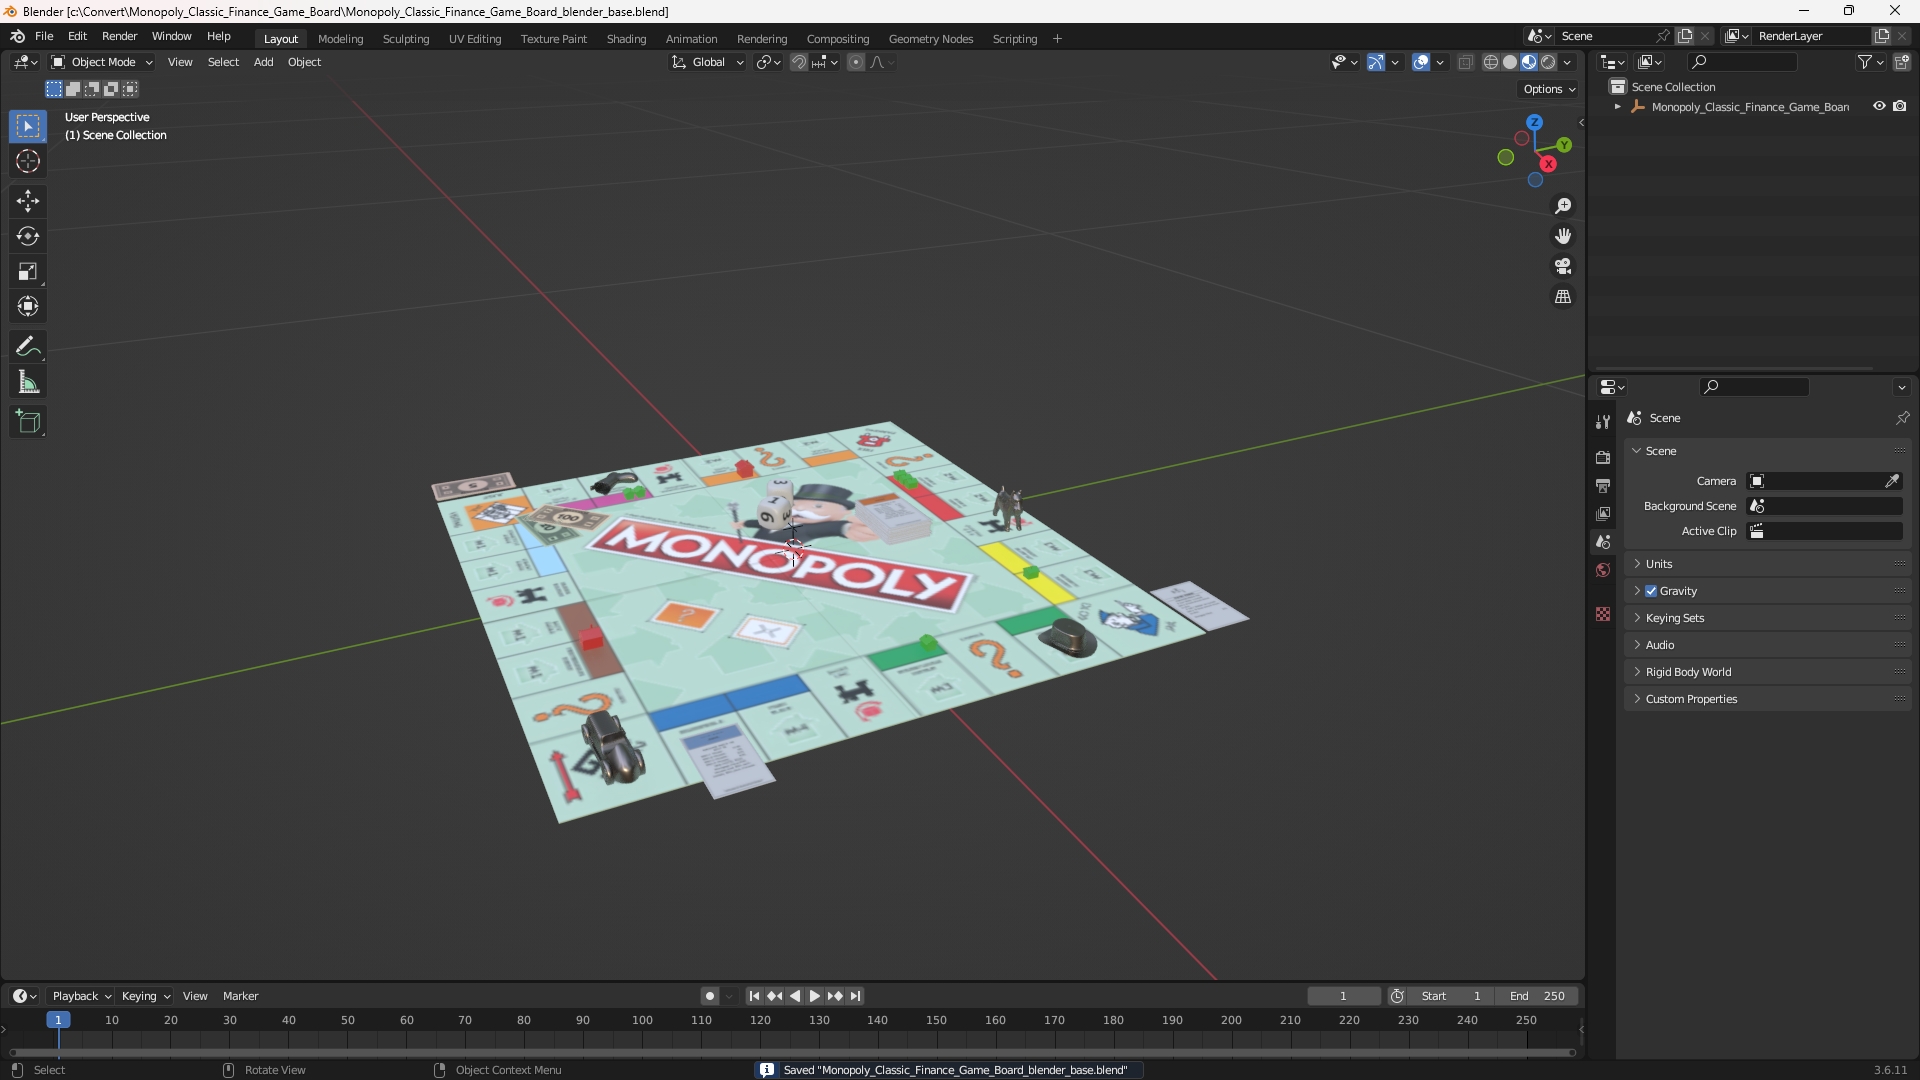
Task: Switch to the Modeling workspace tab
Action: point(340,39)
